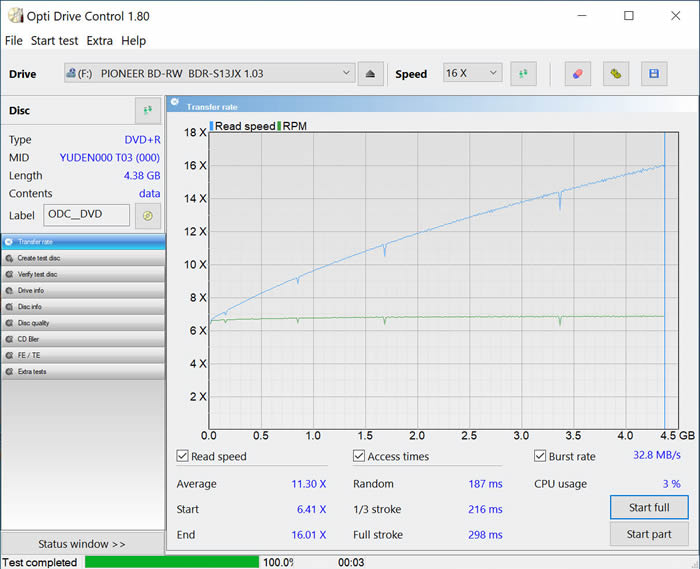Open the Start test menu

tap(55, 41)
